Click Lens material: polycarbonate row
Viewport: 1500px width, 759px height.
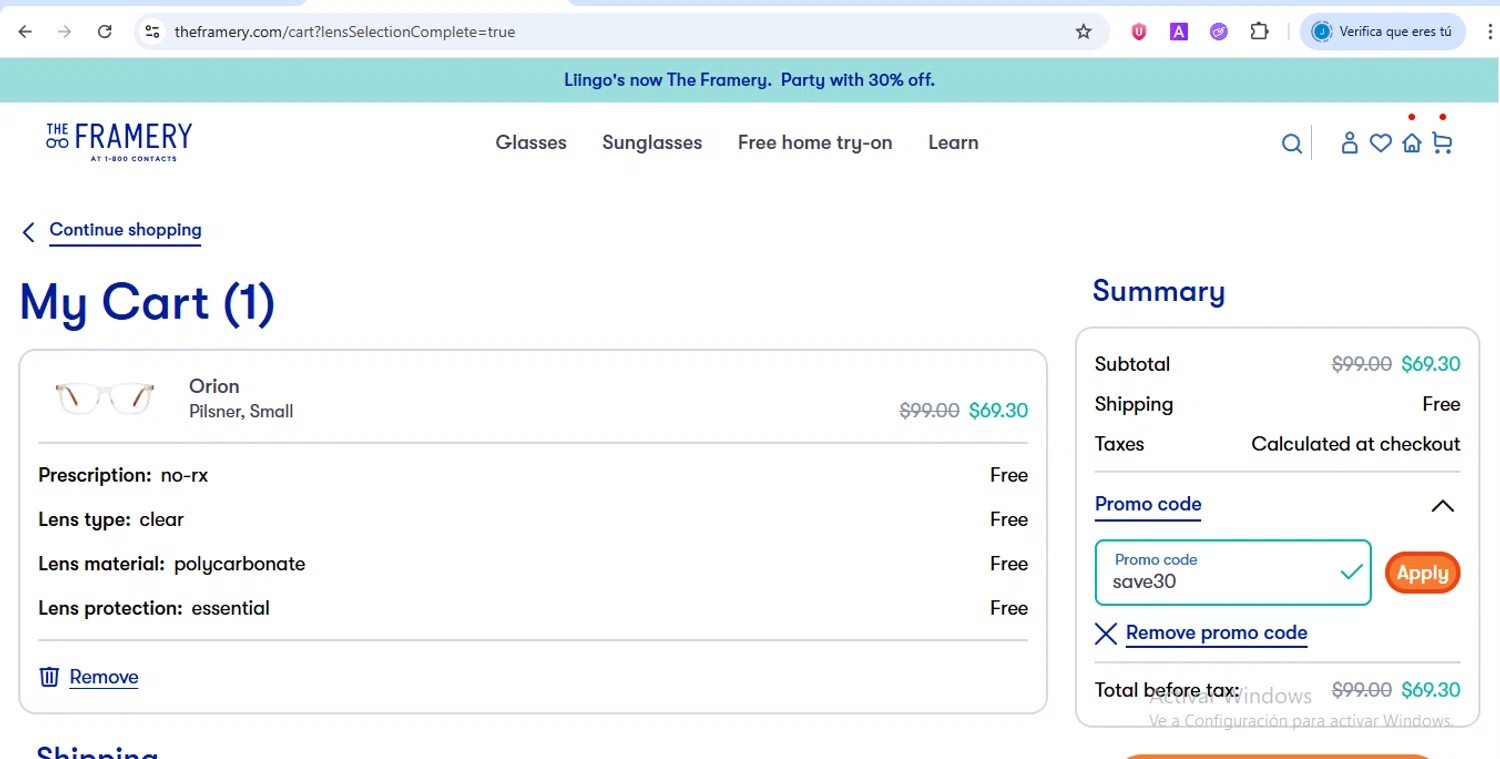pos(533,564)
